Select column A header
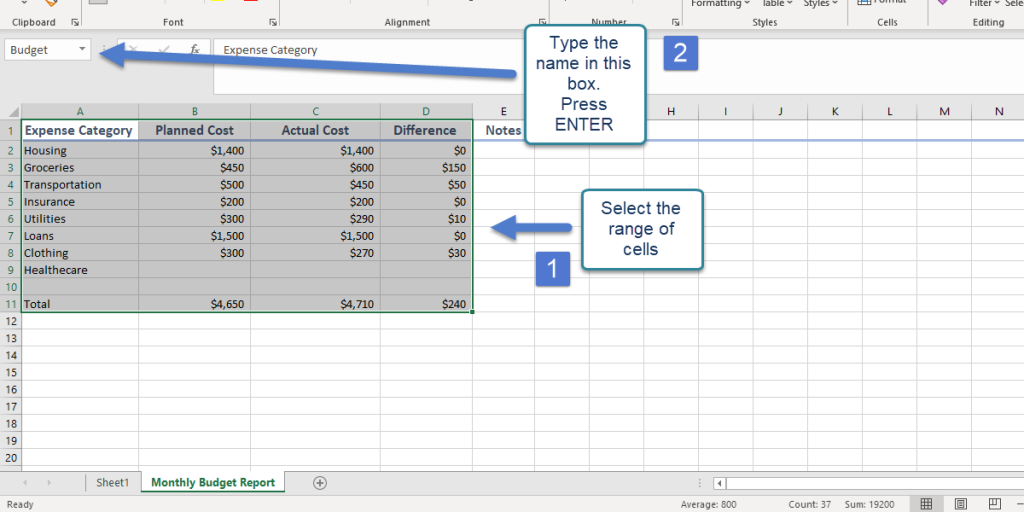This screenshot has height=512, width=1024. tap(80, 111)
